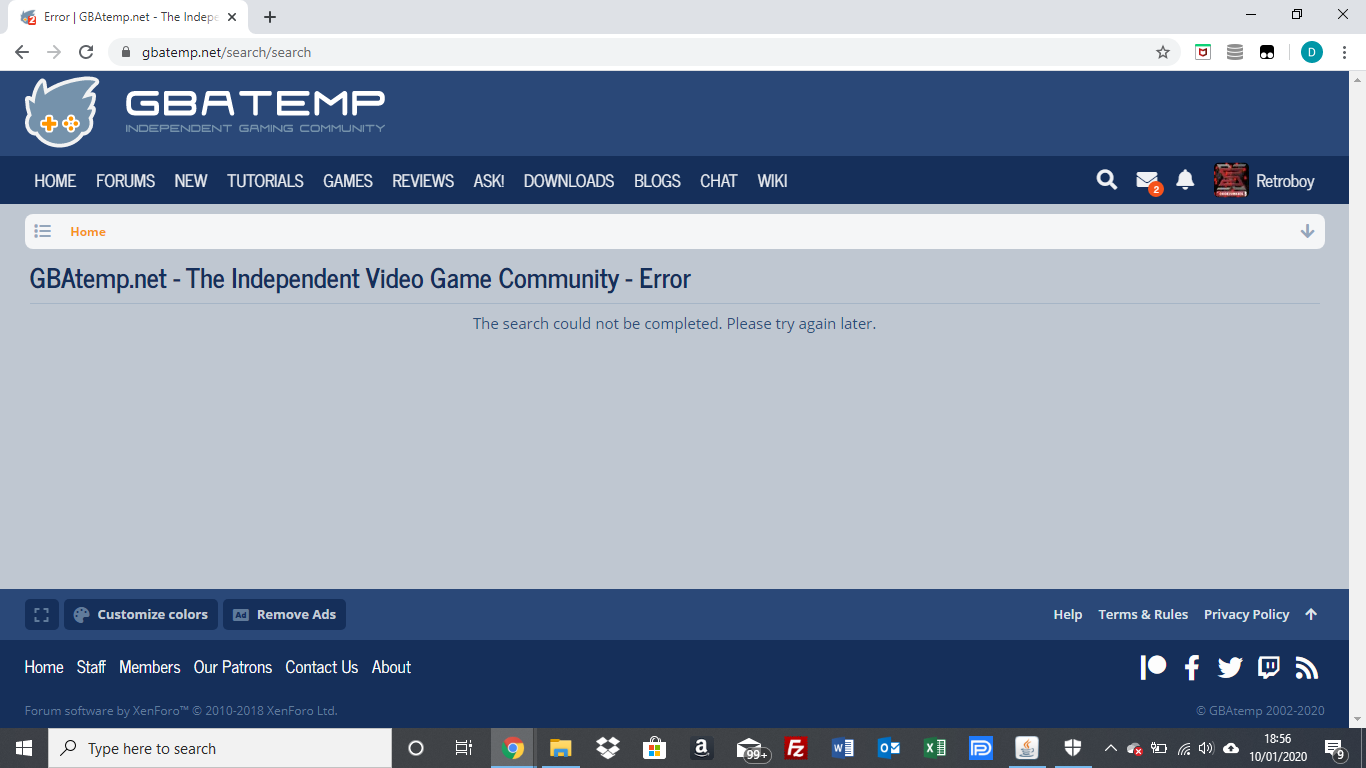Open the GAMES navigation item

click(348, 181)
